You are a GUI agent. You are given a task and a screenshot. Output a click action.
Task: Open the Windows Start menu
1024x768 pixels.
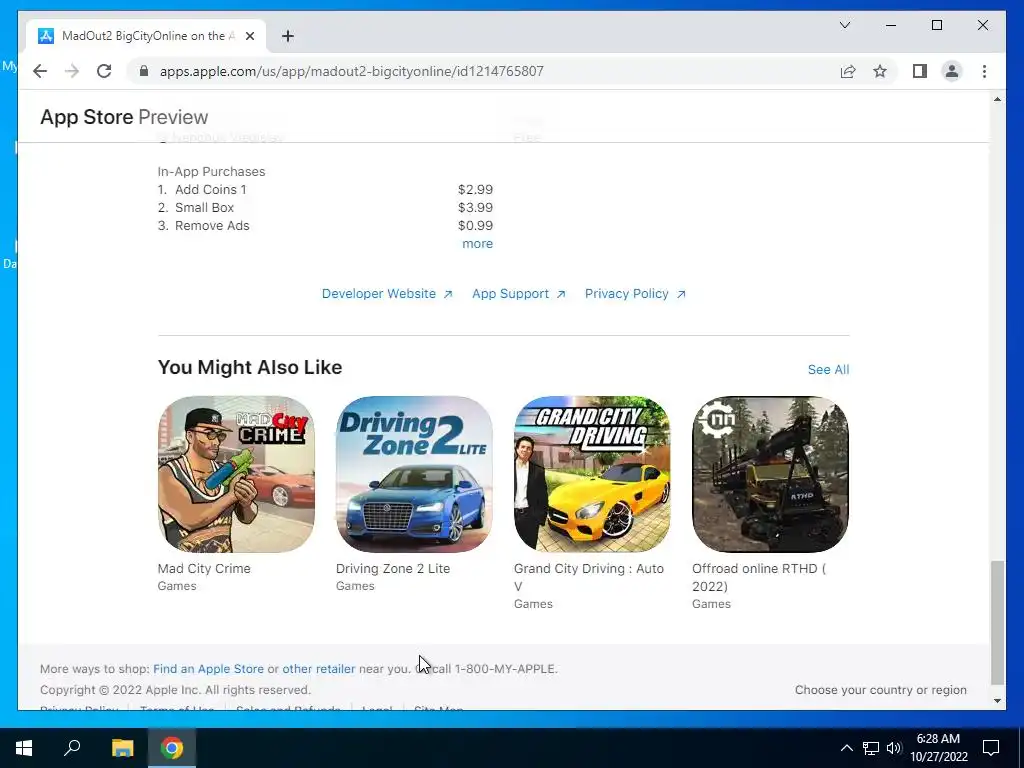pos(24,748)
